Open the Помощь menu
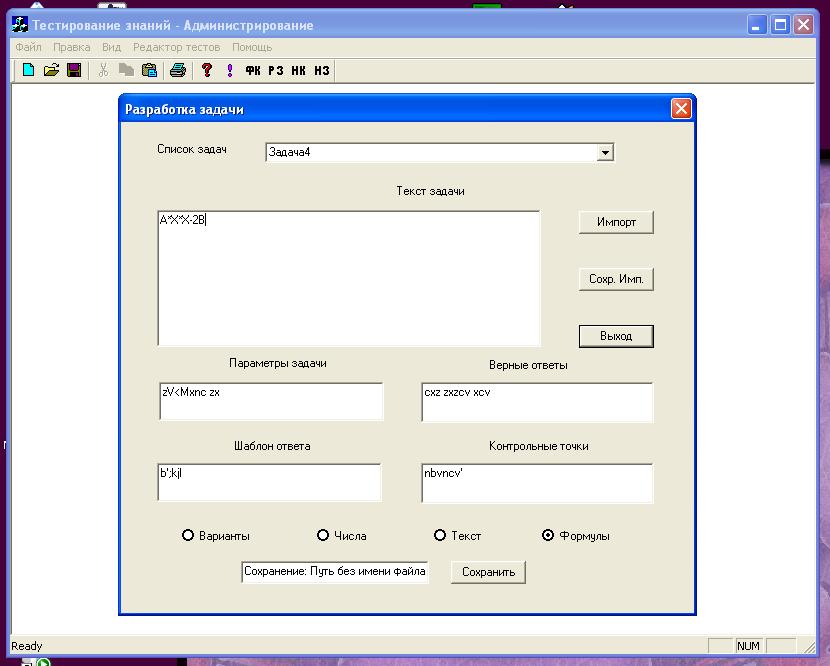 tap(252, 47)
